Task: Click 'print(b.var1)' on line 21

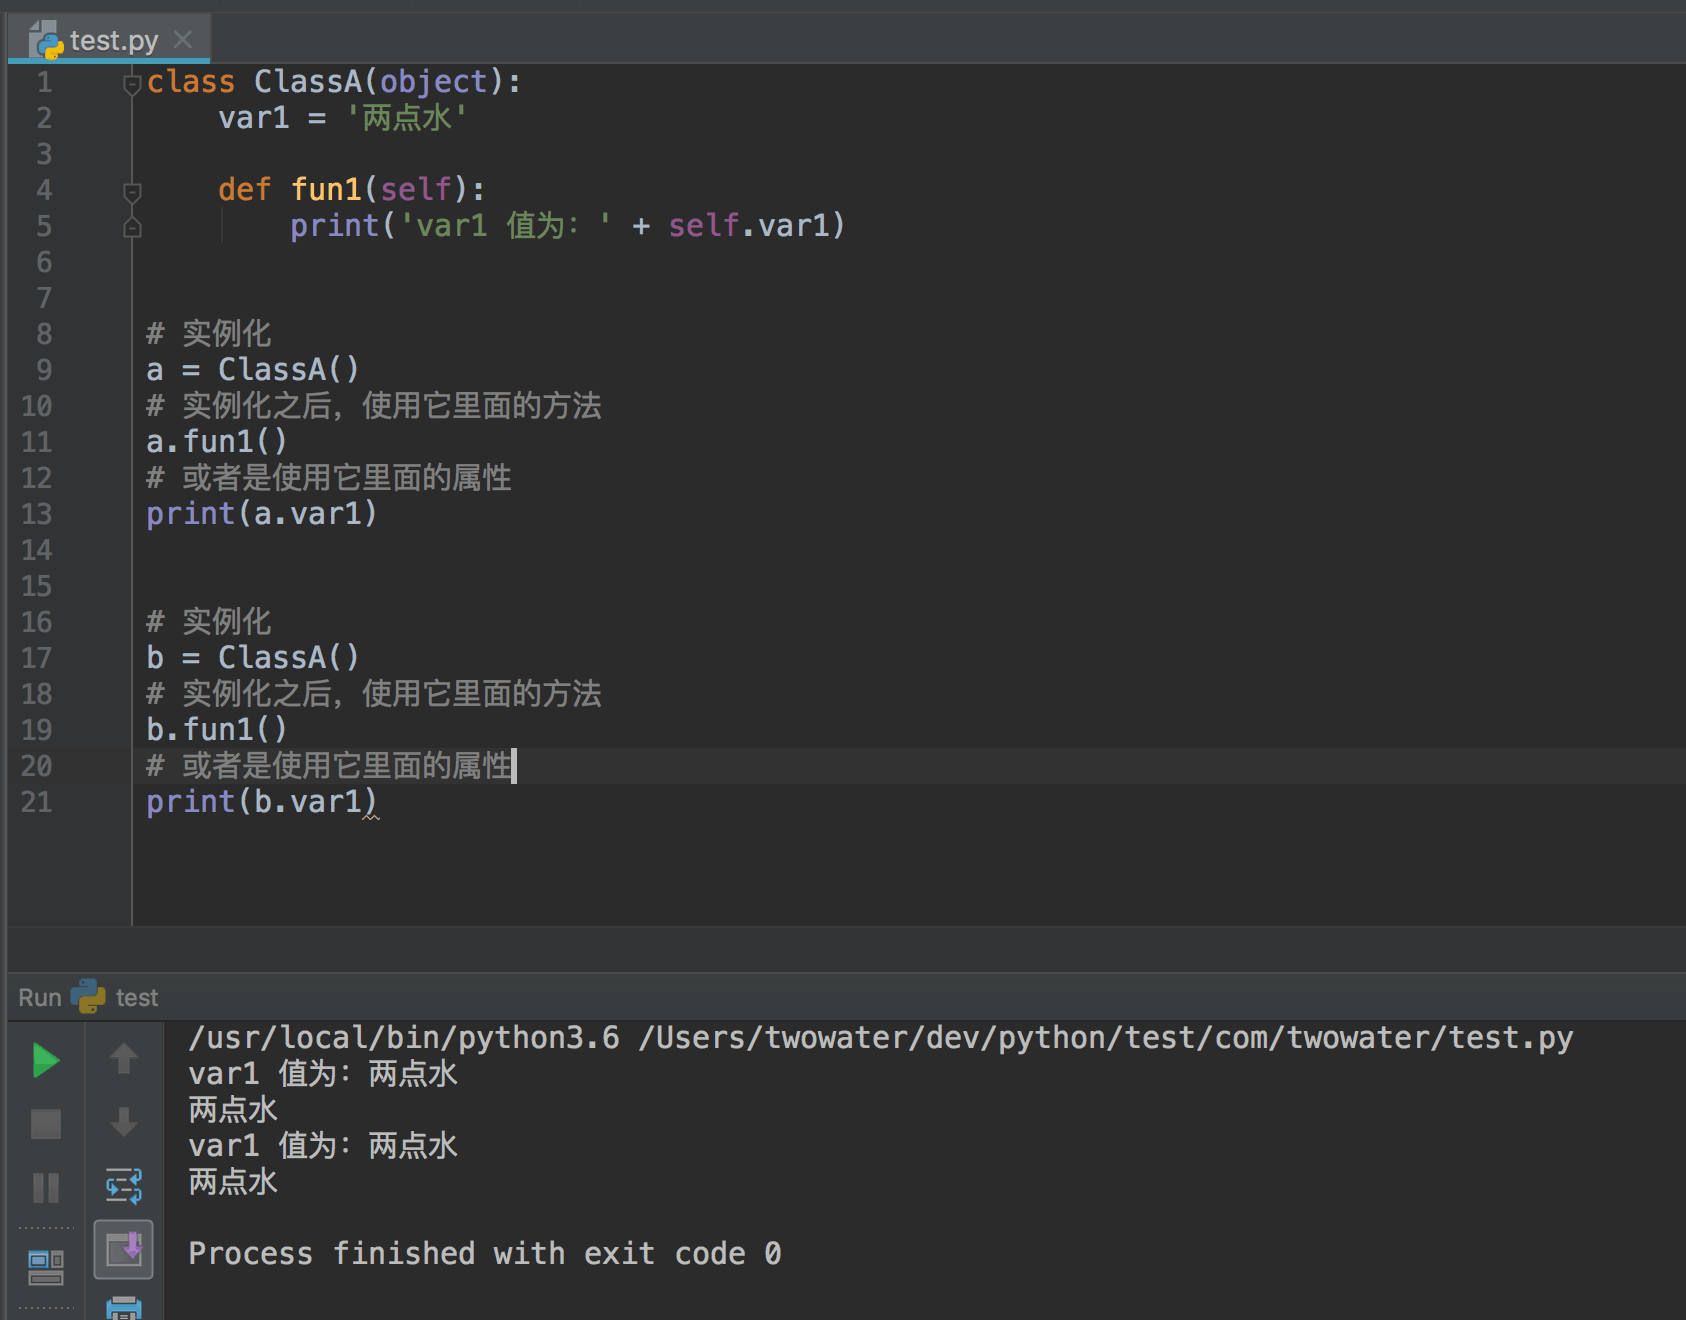Action: click(262, 801)
